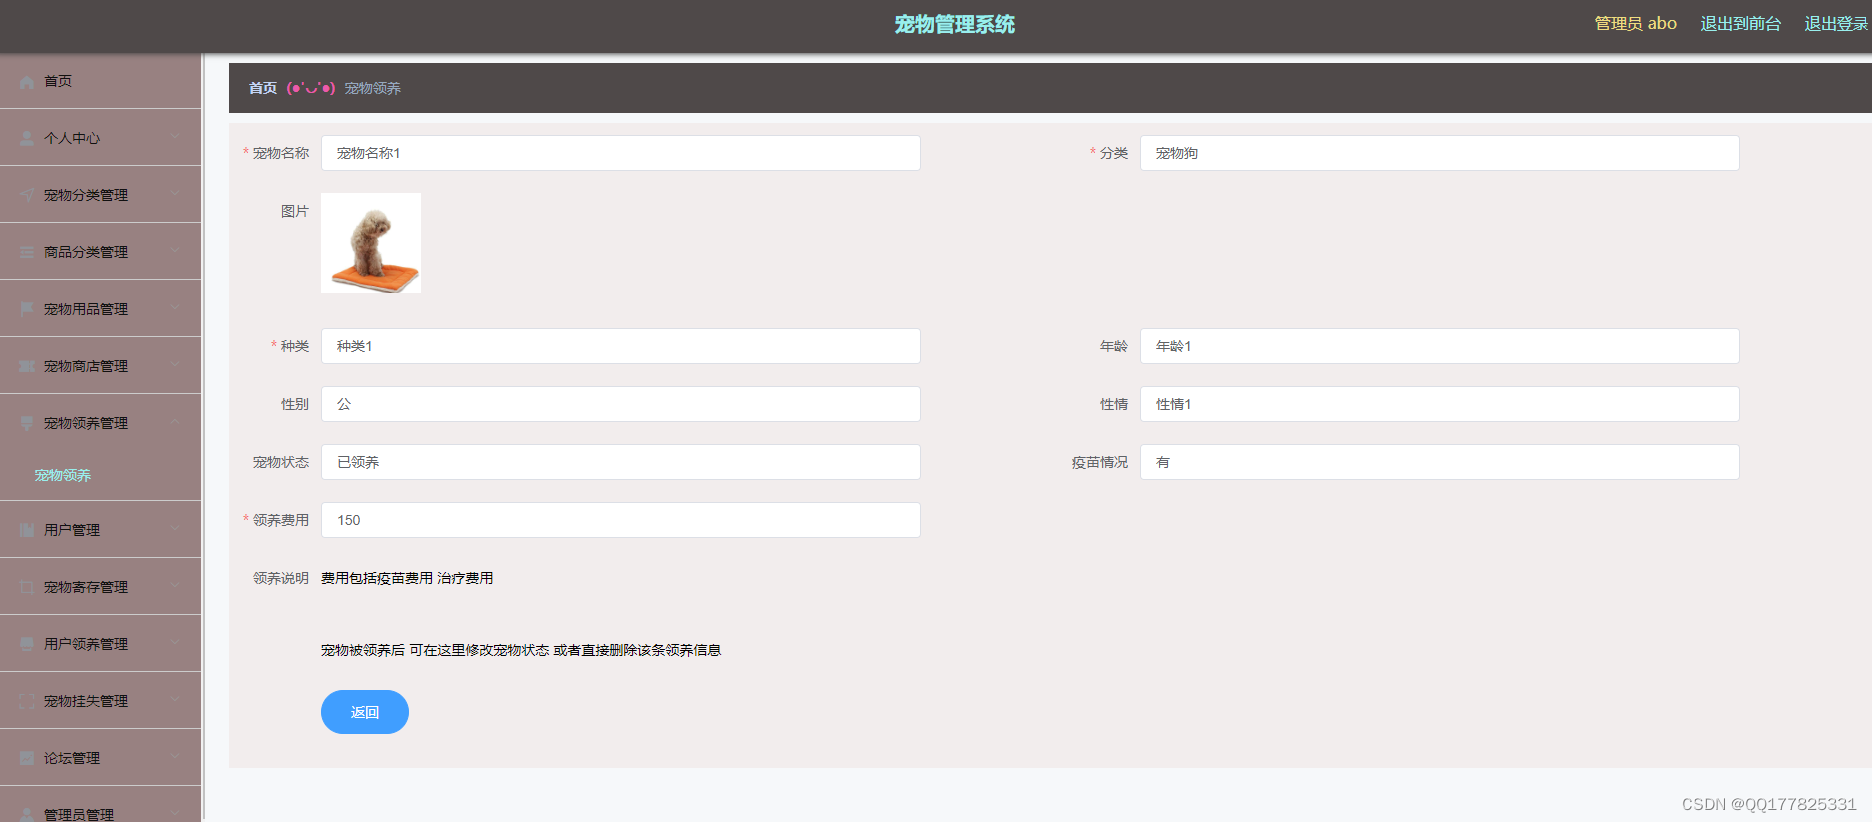Click the note starting 宠物被领养后
1872x822 pixels.
click(521, 650)
